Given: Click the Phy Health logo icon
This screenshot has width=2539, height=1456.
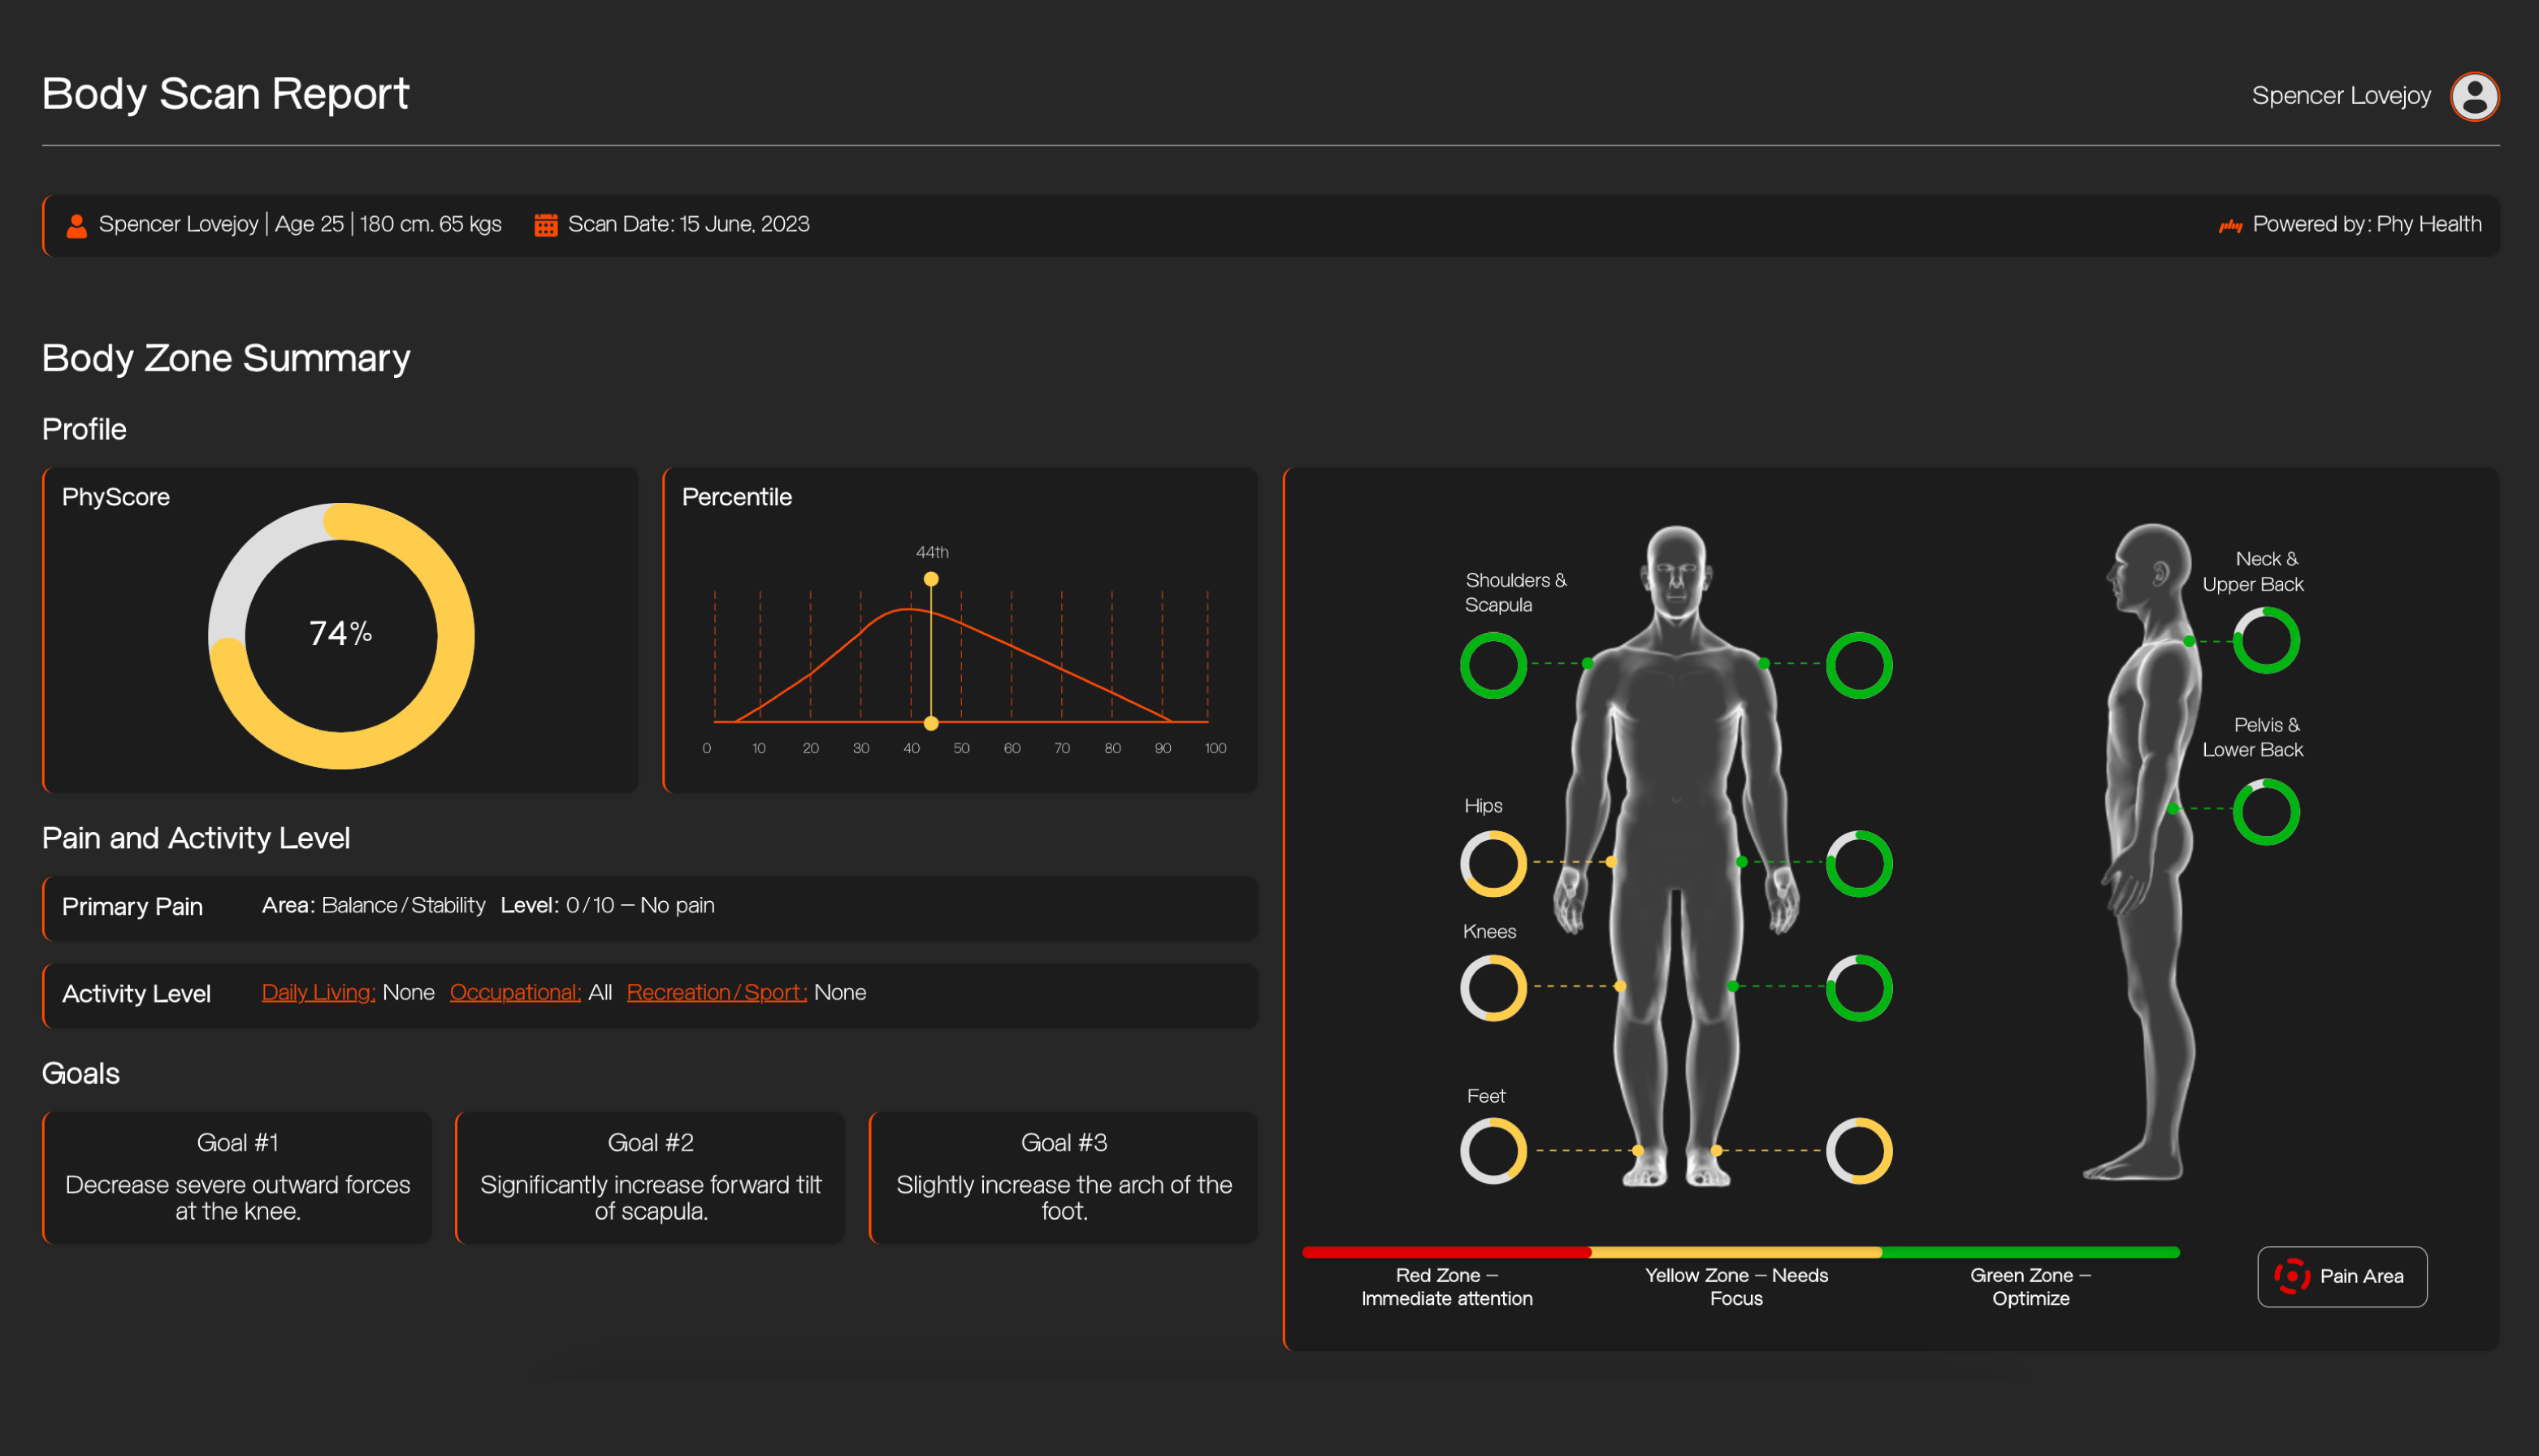Looking at the screenshot, I should click(2230, 226).
